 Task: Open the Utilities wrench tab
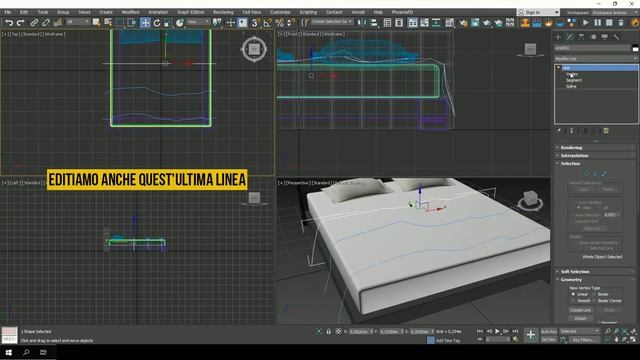(x=617, y=37)
